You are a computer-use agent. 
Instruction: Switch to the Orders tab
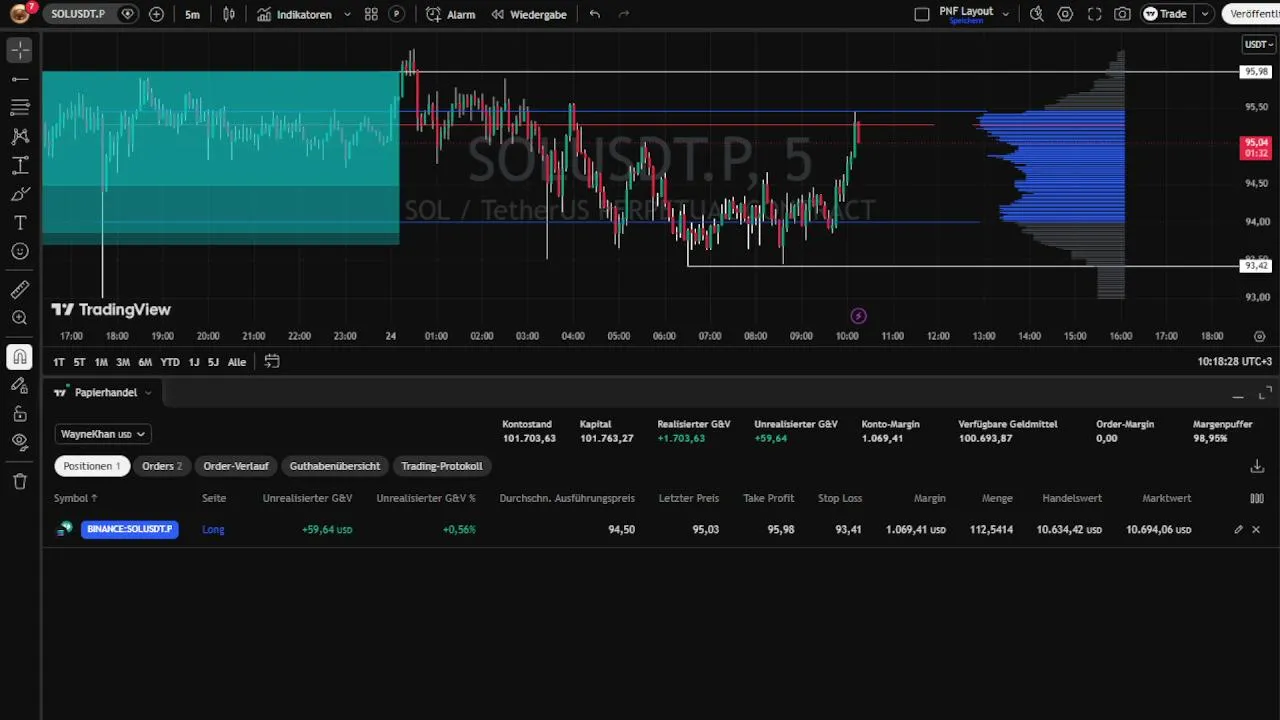click(x=161, y=466)
